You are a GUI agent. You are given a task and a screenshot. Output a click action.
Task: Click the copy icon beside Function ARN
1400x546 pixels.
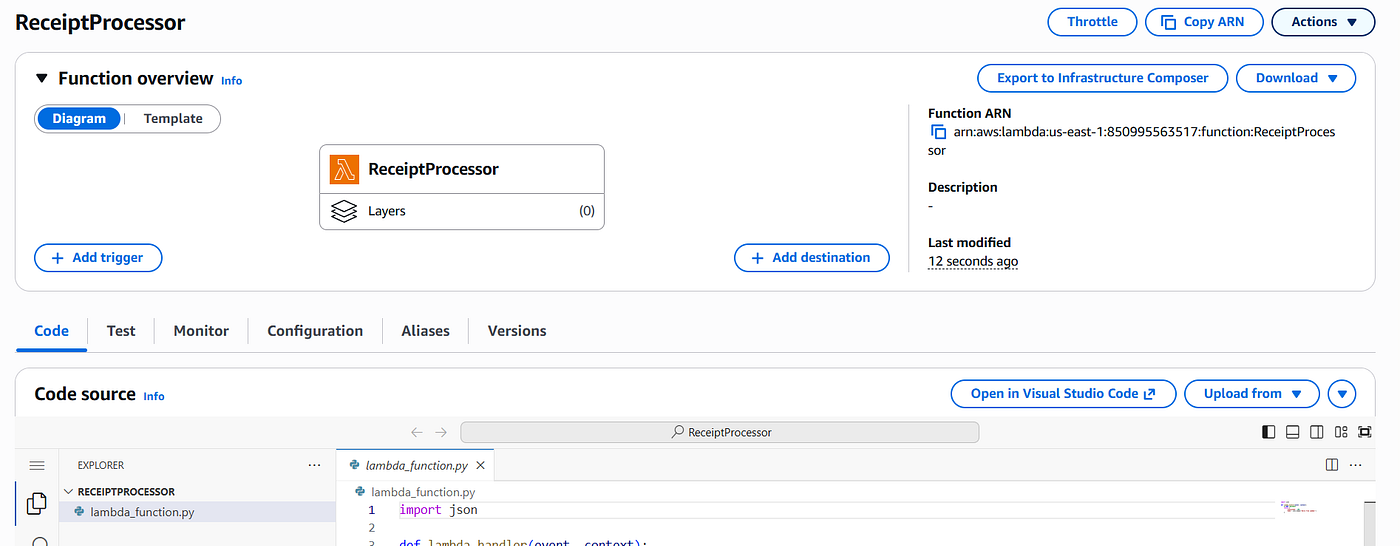tap(938, 132)
